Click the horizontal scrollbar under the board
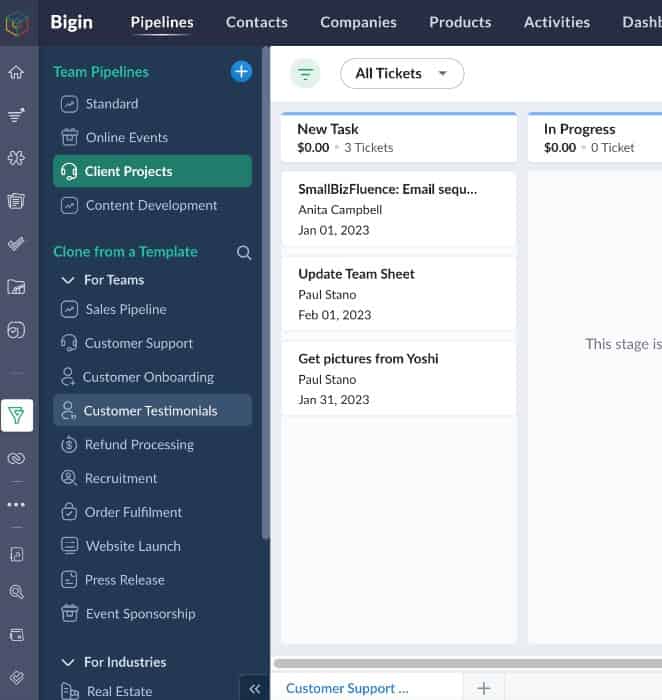The width and height of the screenshot is (662, 700). [468, 663]
